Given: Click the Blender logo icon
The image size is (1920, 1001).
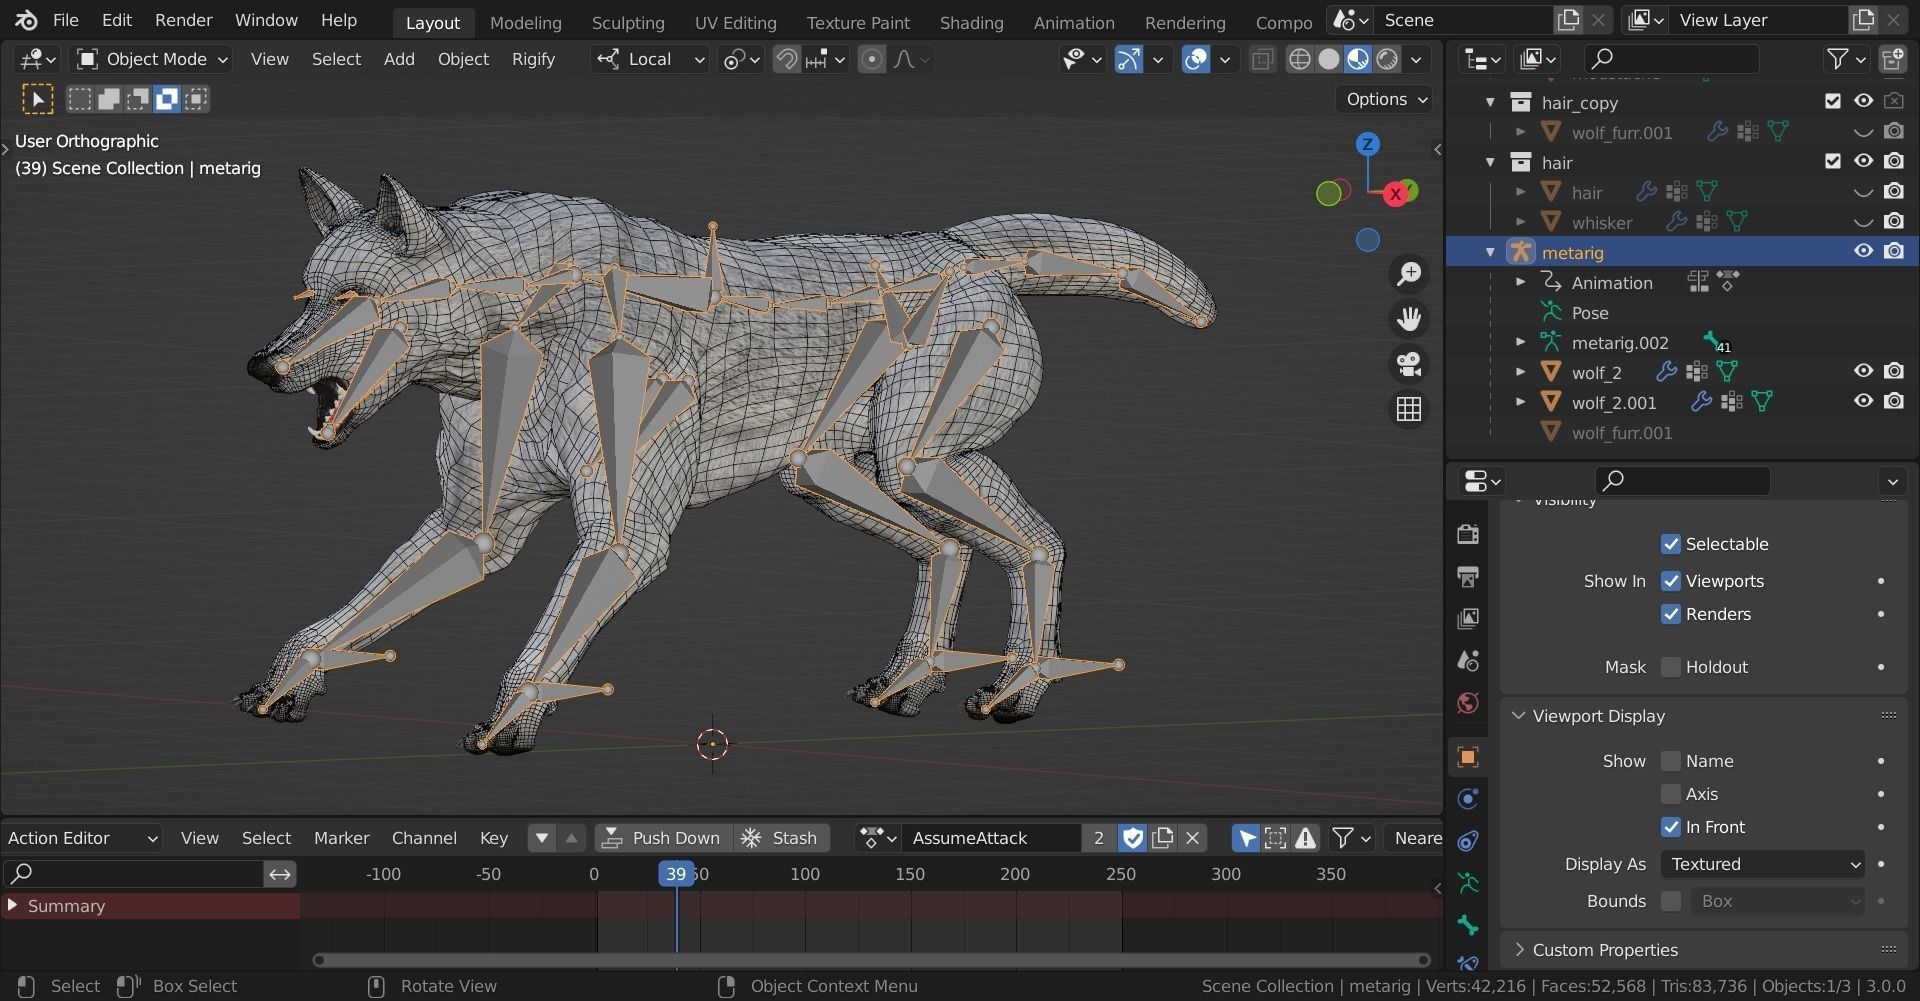Looking at the screenshot, I should tap(25, 20).
